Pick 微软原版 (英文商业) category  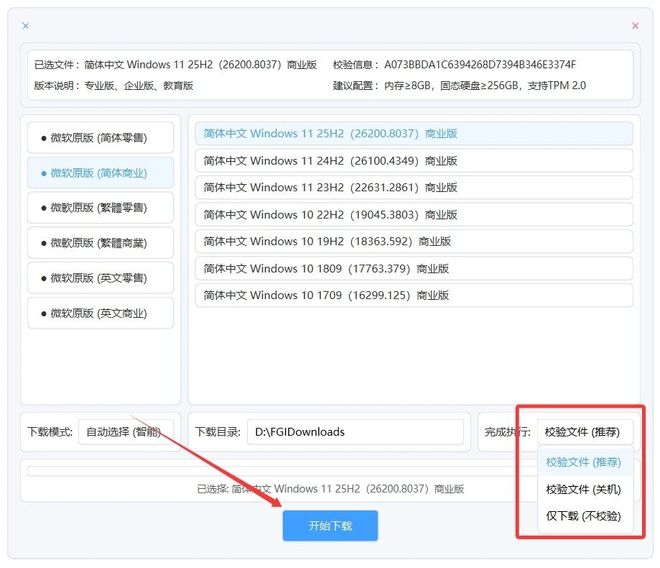(100, 313)
